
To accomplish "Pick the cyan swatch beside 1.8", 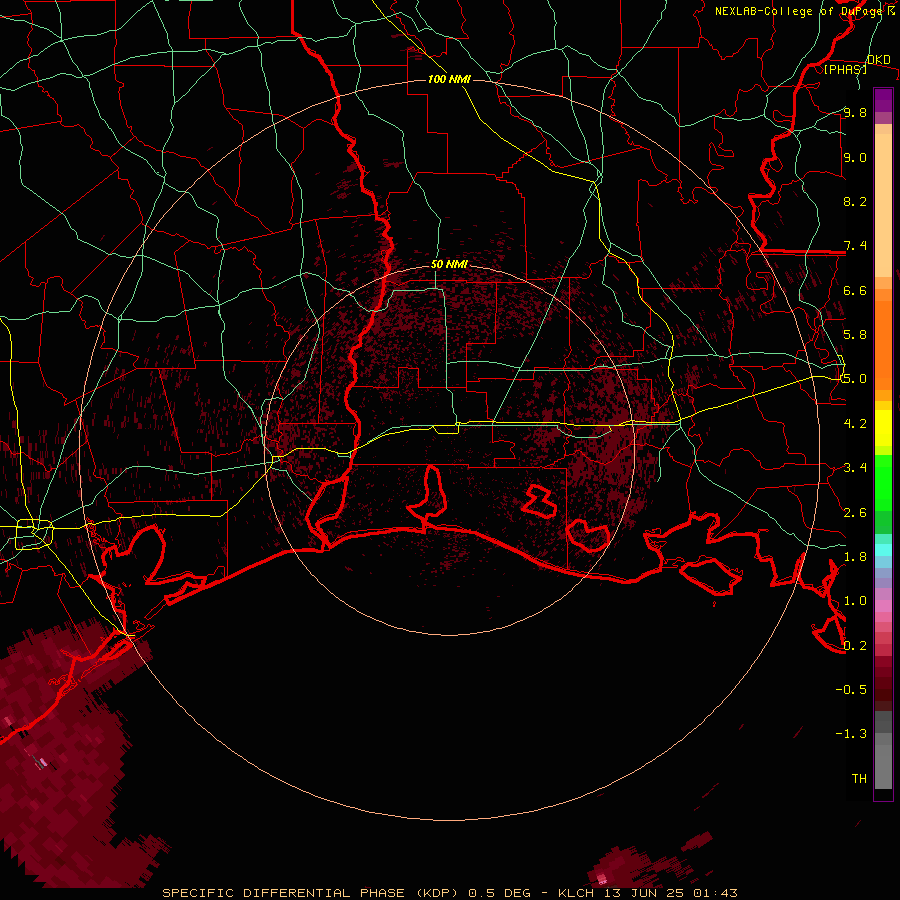I will 883,550.
